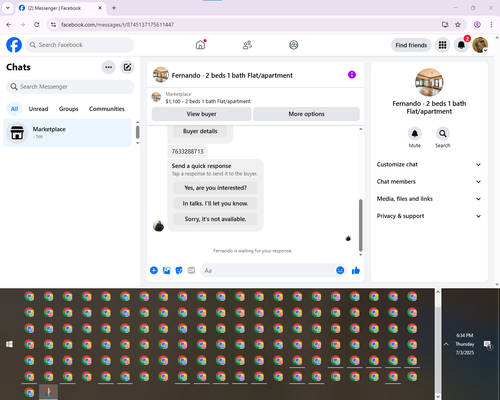Open the Marketplace chat in the list
The height and width of the screenshot is (400, 500).
pyautogui.click(x=67, y=133)
